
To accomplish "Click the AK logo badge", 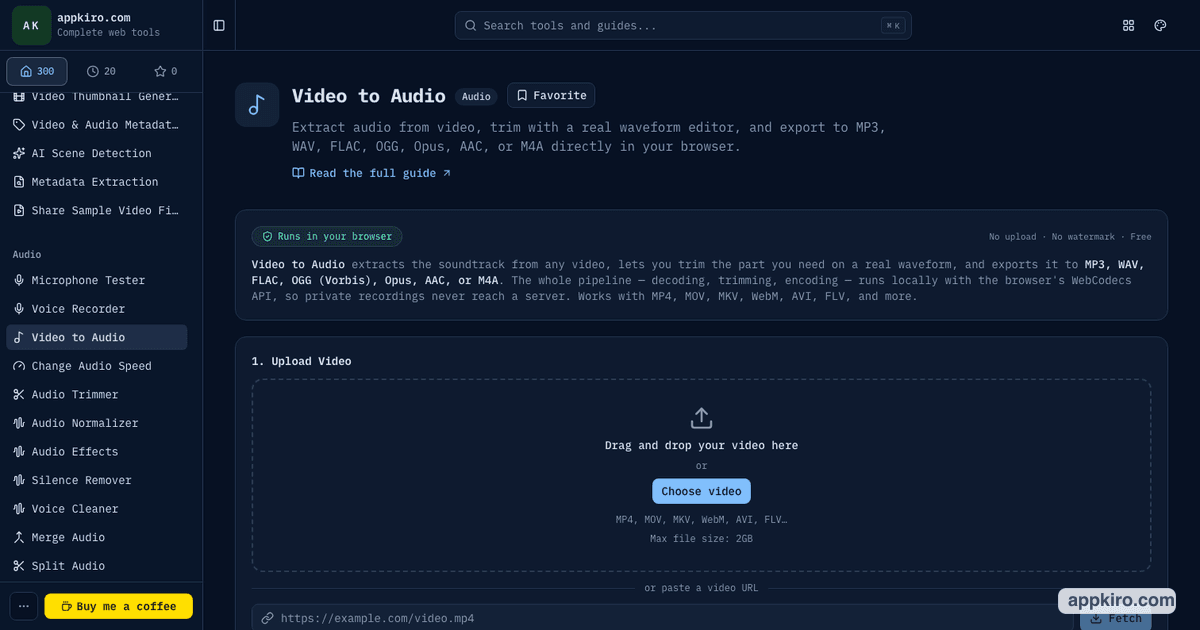I will (x=31, y=25).
